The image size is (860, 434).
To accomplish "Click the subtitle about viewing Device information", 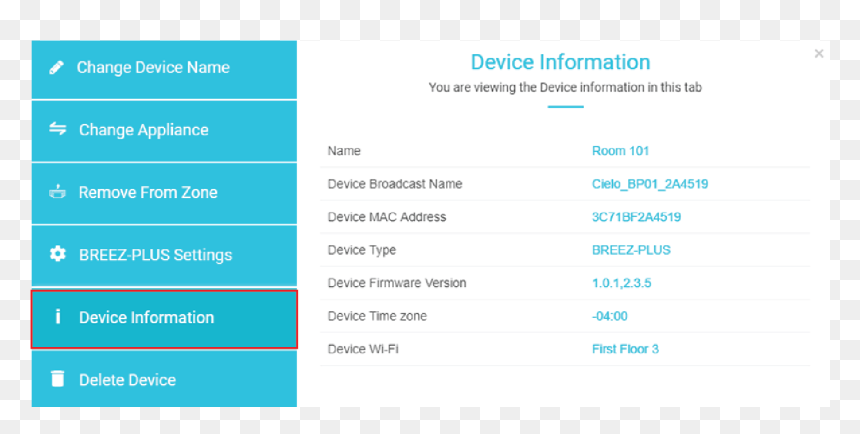I will coord(565,87).
